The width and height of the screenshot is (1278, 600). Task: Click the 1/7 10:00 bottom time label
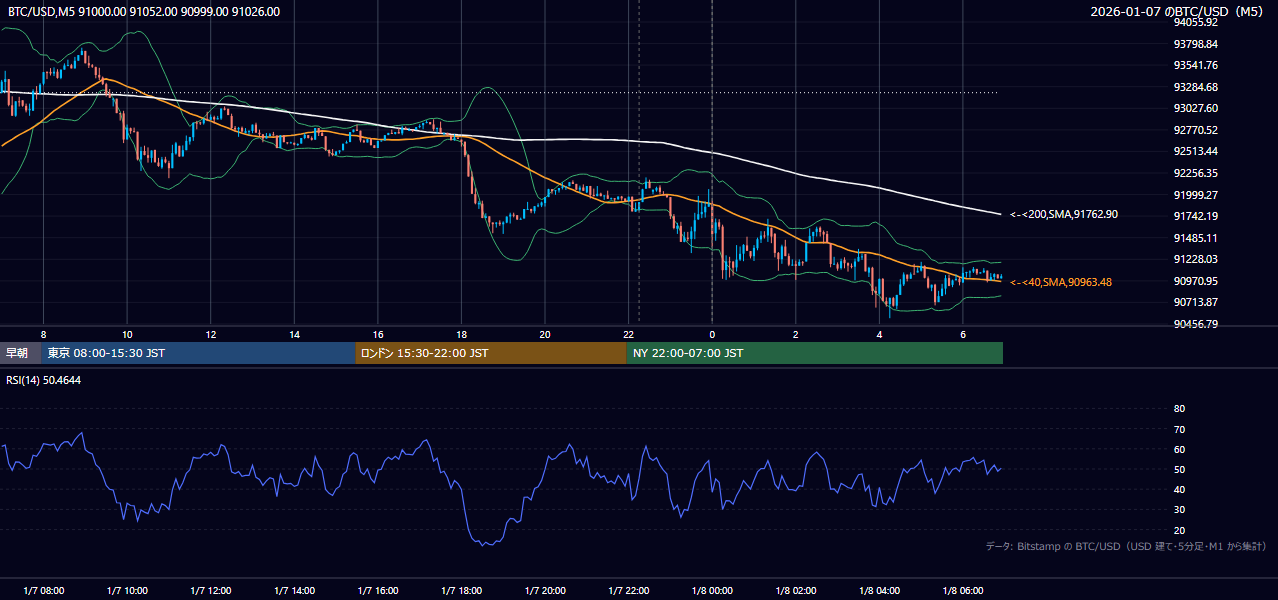pyautogui.click(x=127, y=591)
